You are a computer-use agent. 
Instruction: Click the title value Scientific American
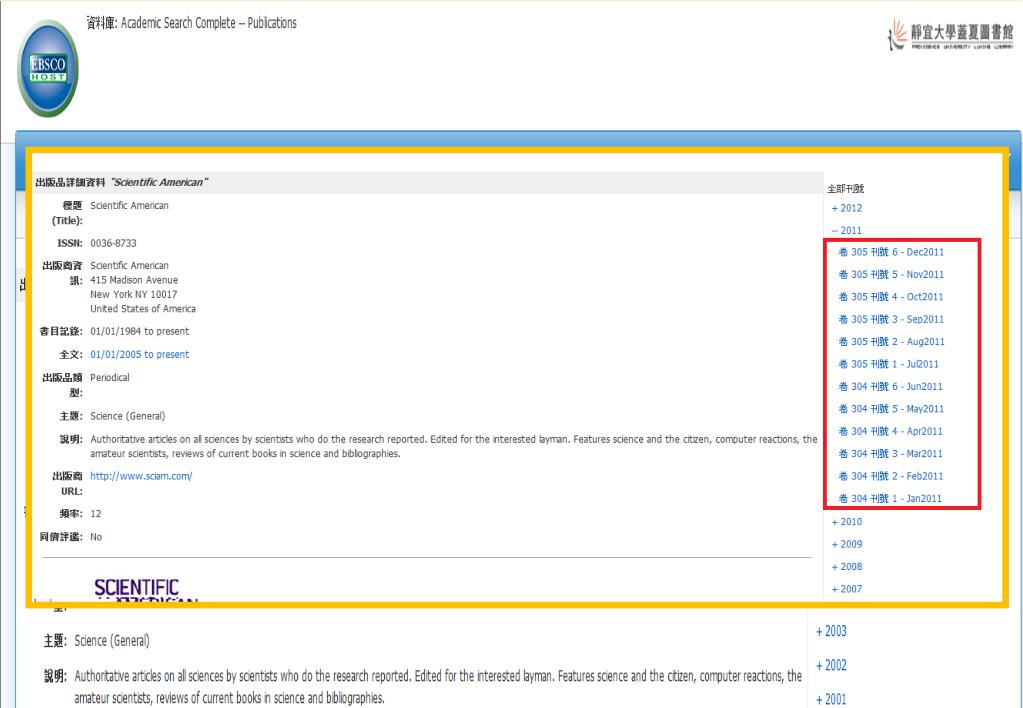point(129,206)
